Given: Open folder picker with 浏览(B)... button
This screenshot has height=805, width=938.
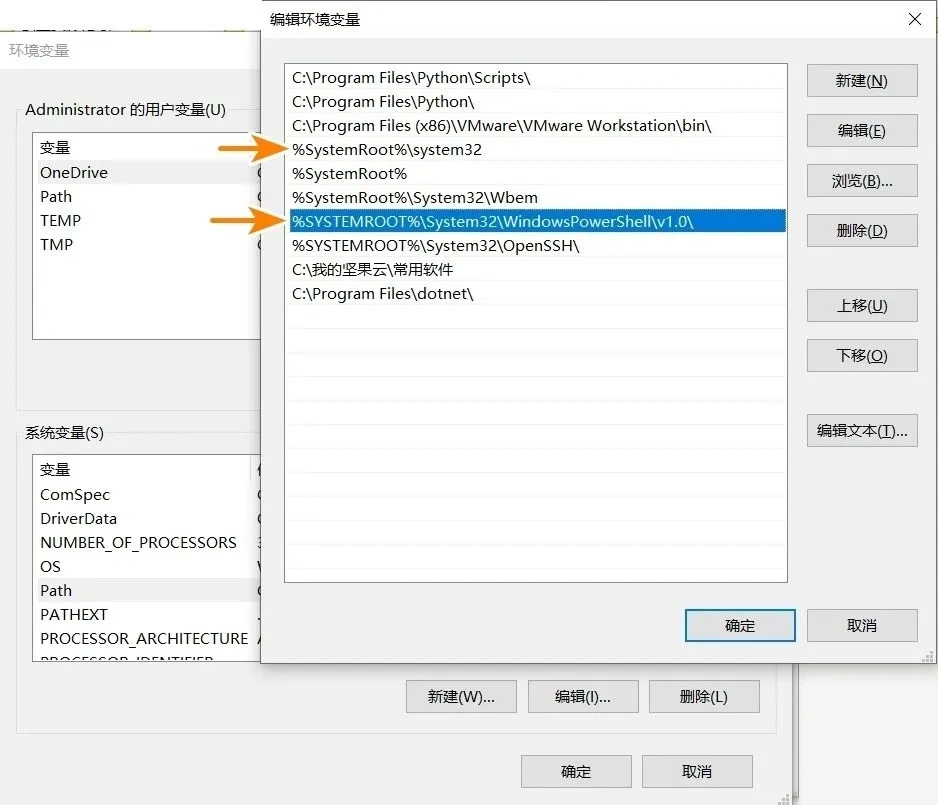Looking at the screenshot, I should [x=861, y=181].
